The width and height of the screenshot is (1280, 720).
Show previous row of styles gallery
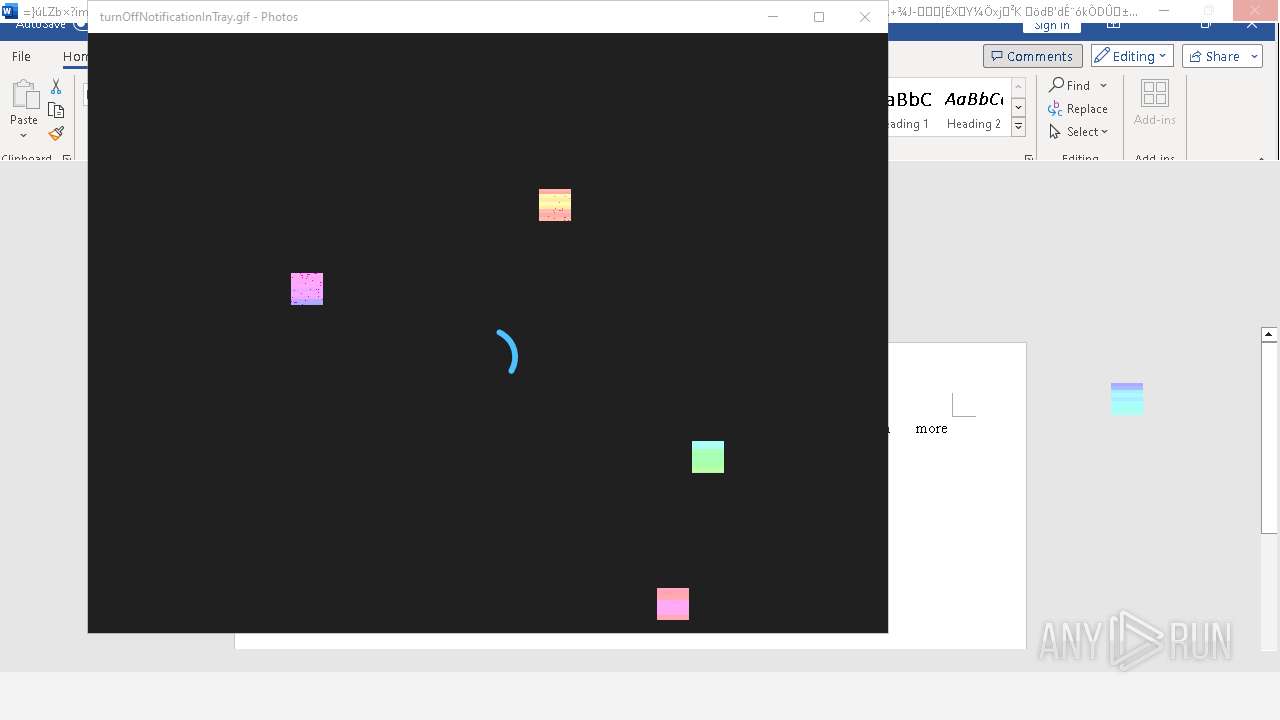[x=1018, y=88]
